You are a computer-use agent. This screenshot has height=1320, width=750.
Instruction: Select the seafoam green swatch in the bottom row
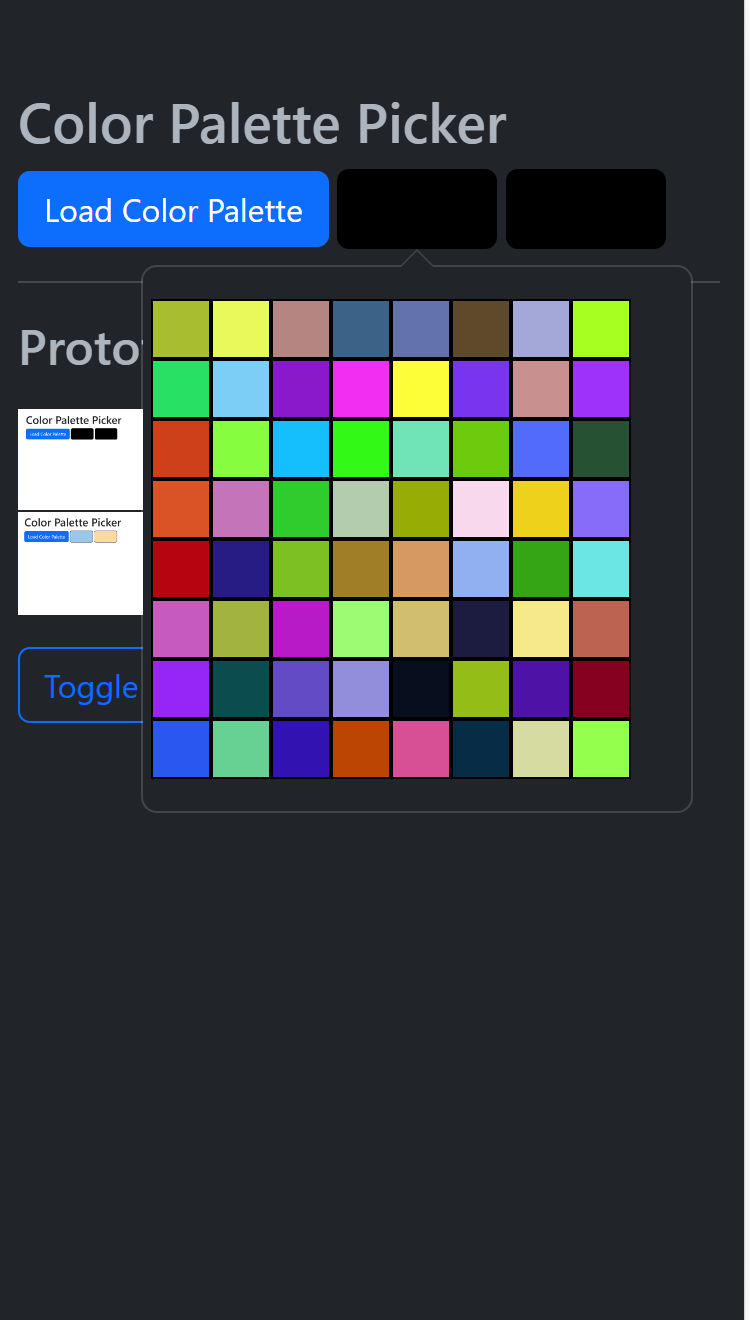pyautogui.click(x=241, y=749)
